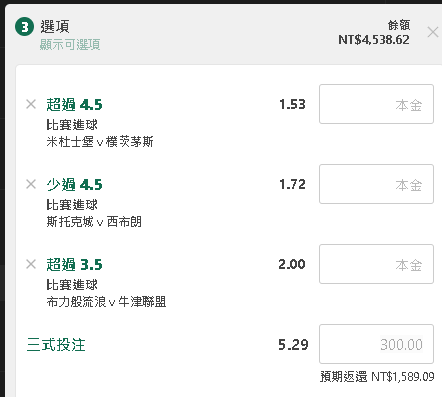Image resolution: width=442 pixels, height=397 pixels.
Task: Click the 選項 header title
Action: pos(55,26)
